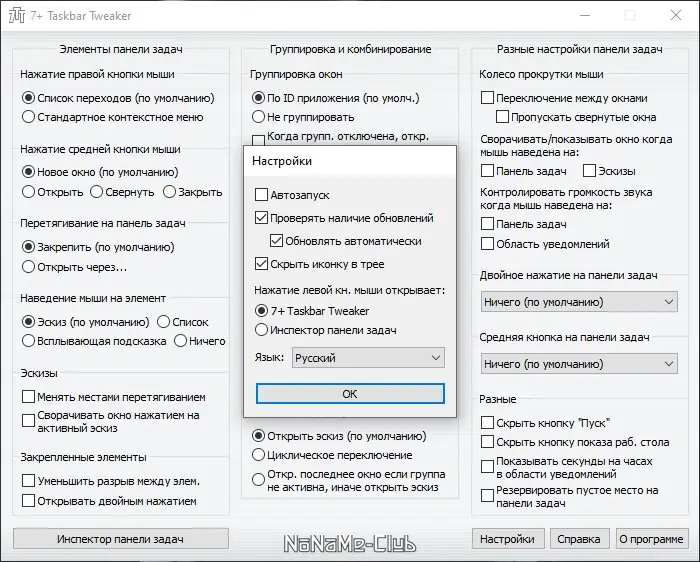
Task: Expand Двойное нажатие на панели задач dropdown
Action: (x=580, y=300)
